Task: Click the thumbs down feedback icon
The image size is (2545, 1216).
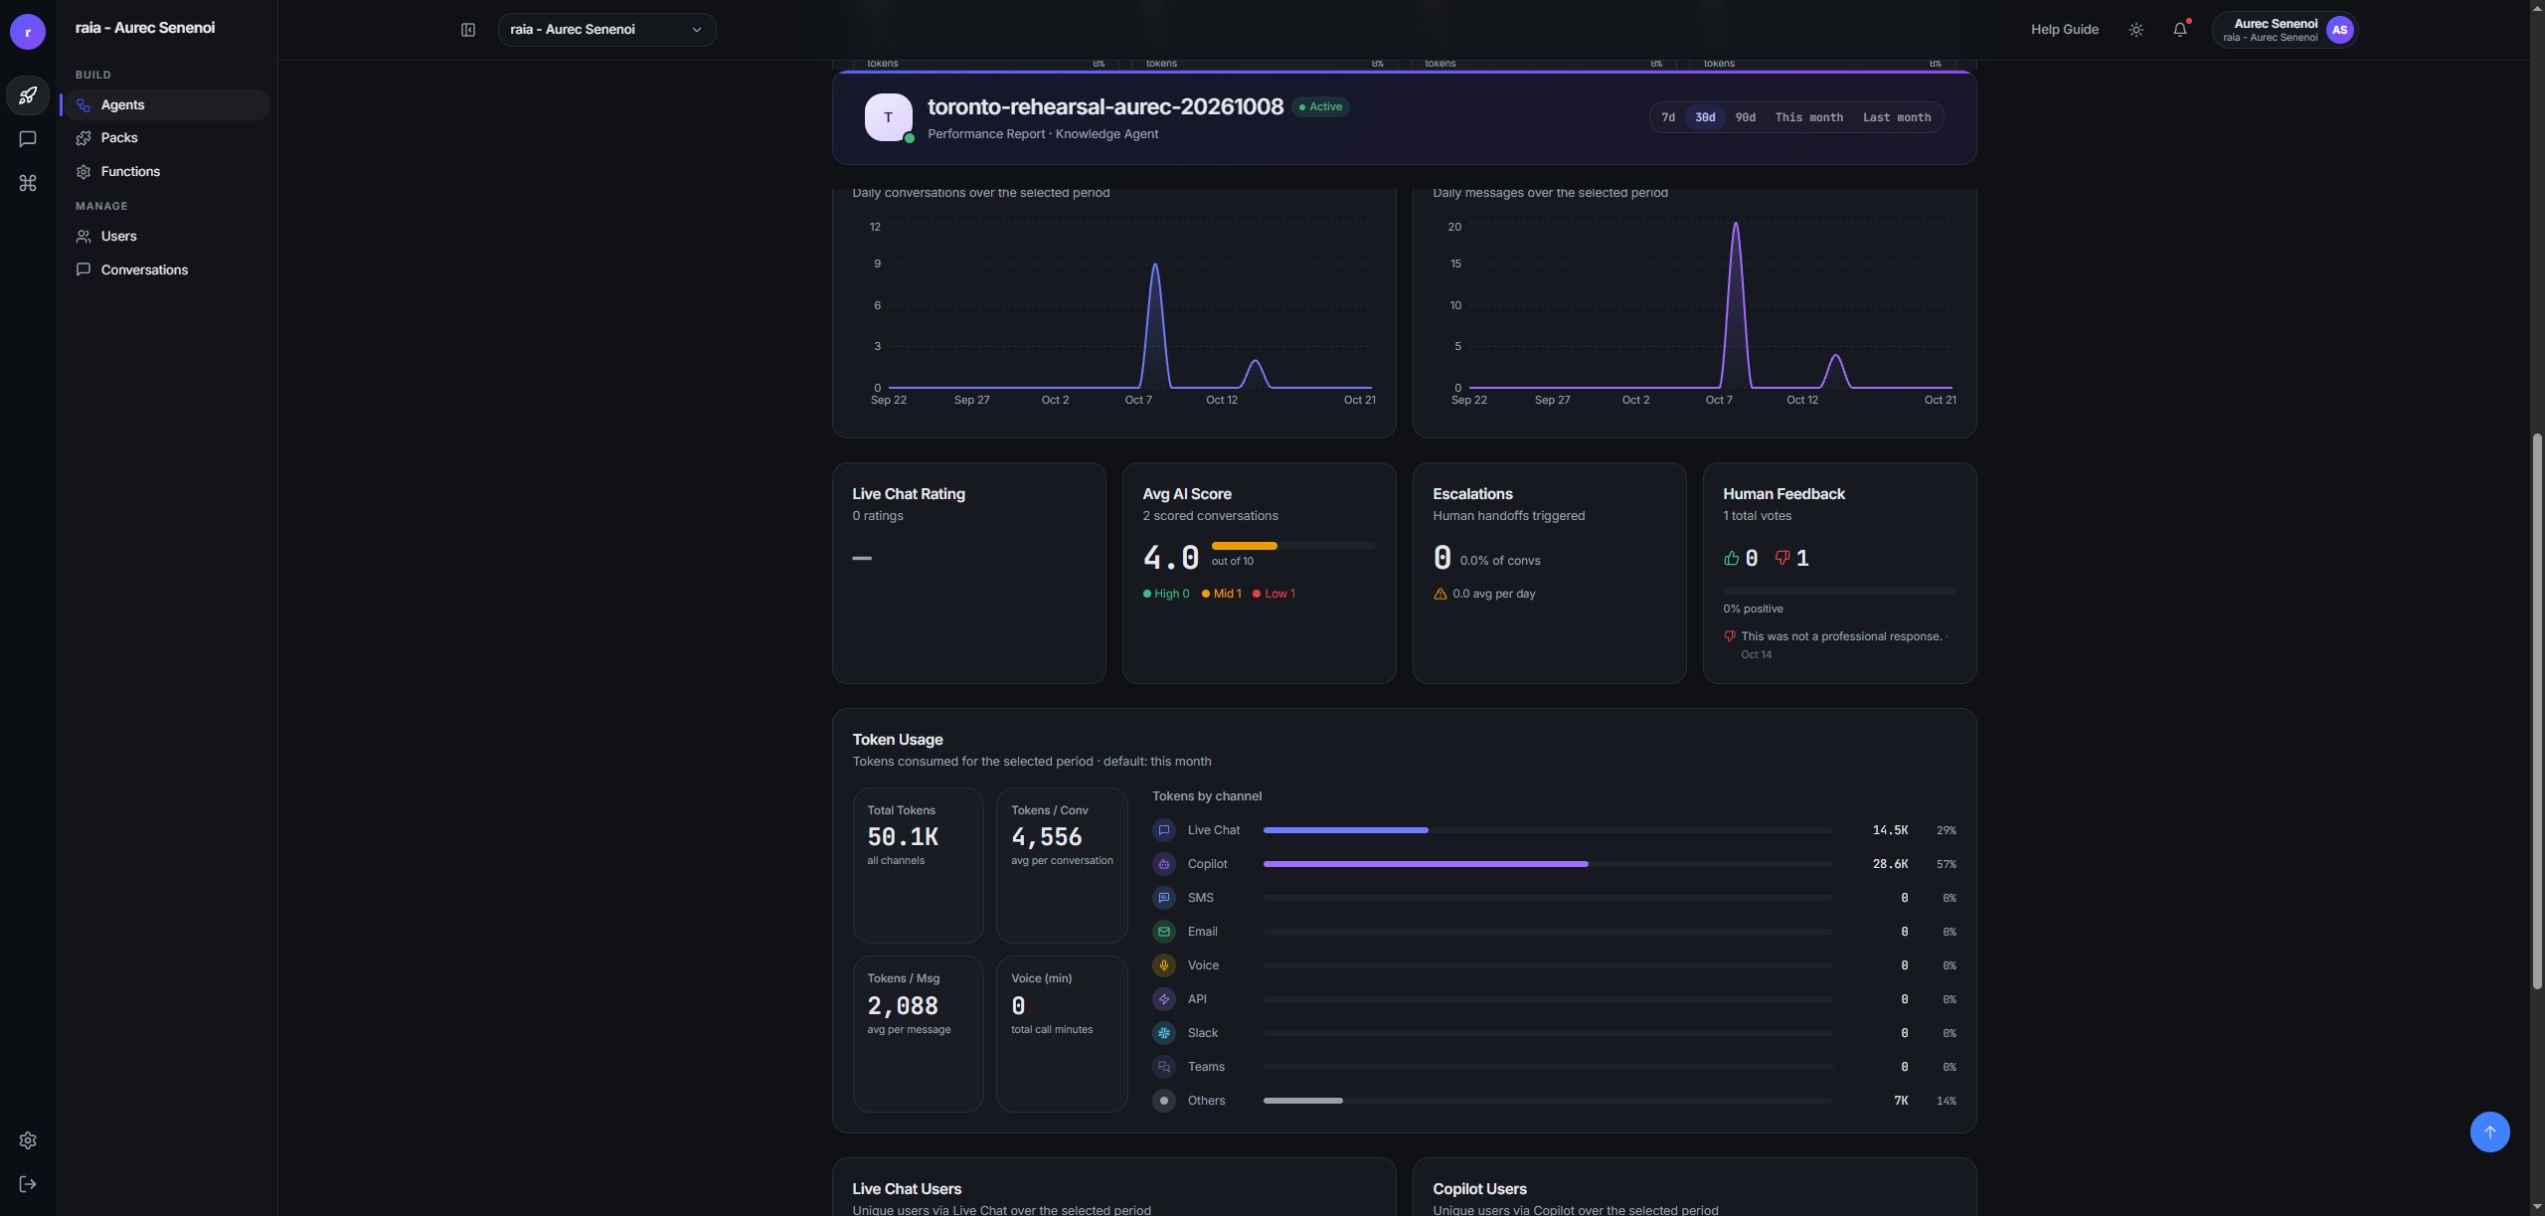Action: (1782, 558)
